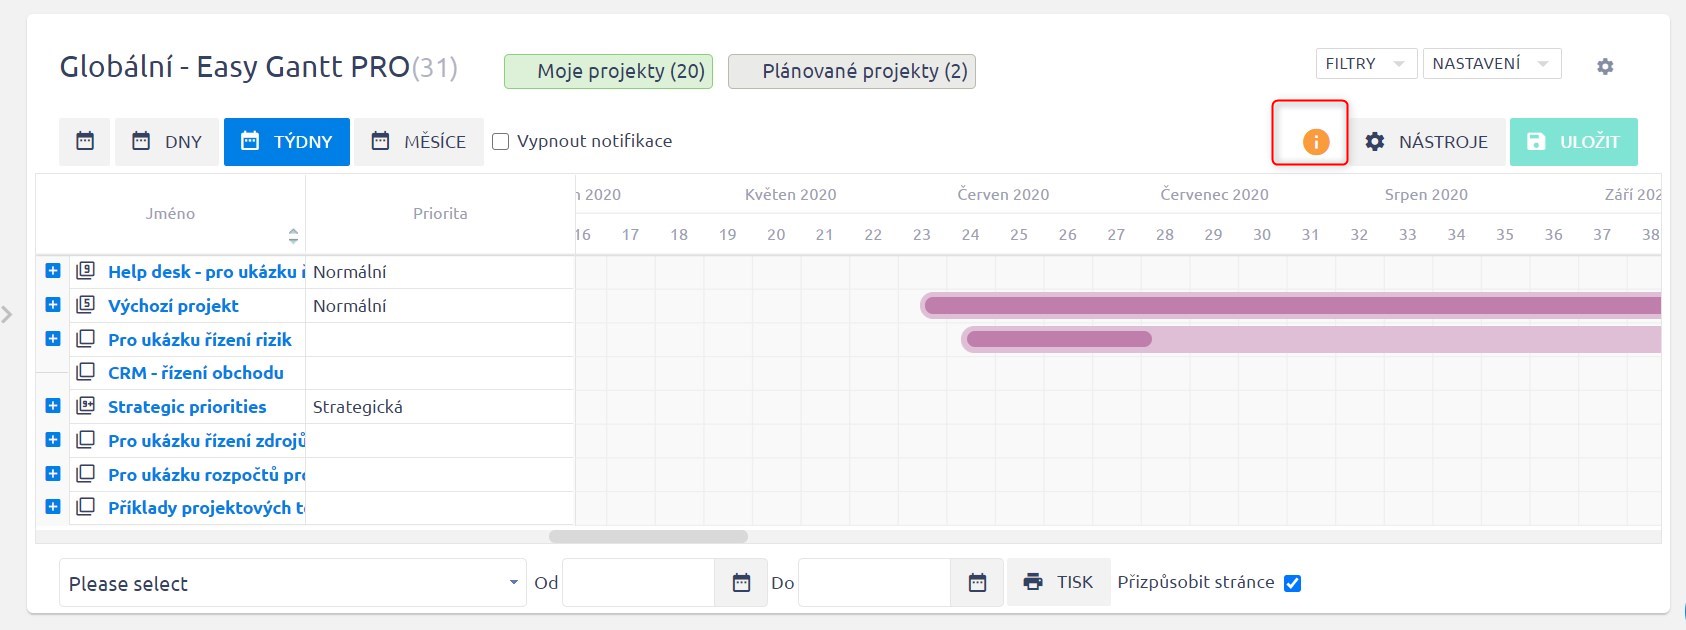Click the Jméno column header
The width and height of the screenshot is (1686, 630).
(x=170, y=213)
